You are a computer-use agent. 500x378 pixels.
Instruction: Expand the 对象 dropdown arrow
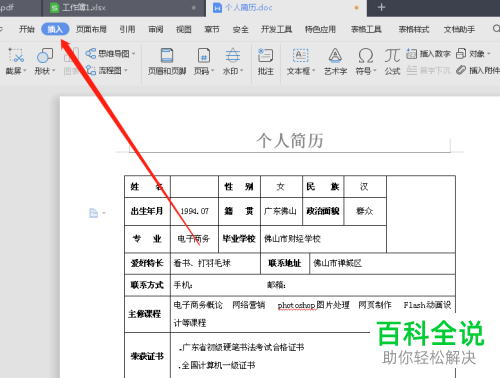488,54
